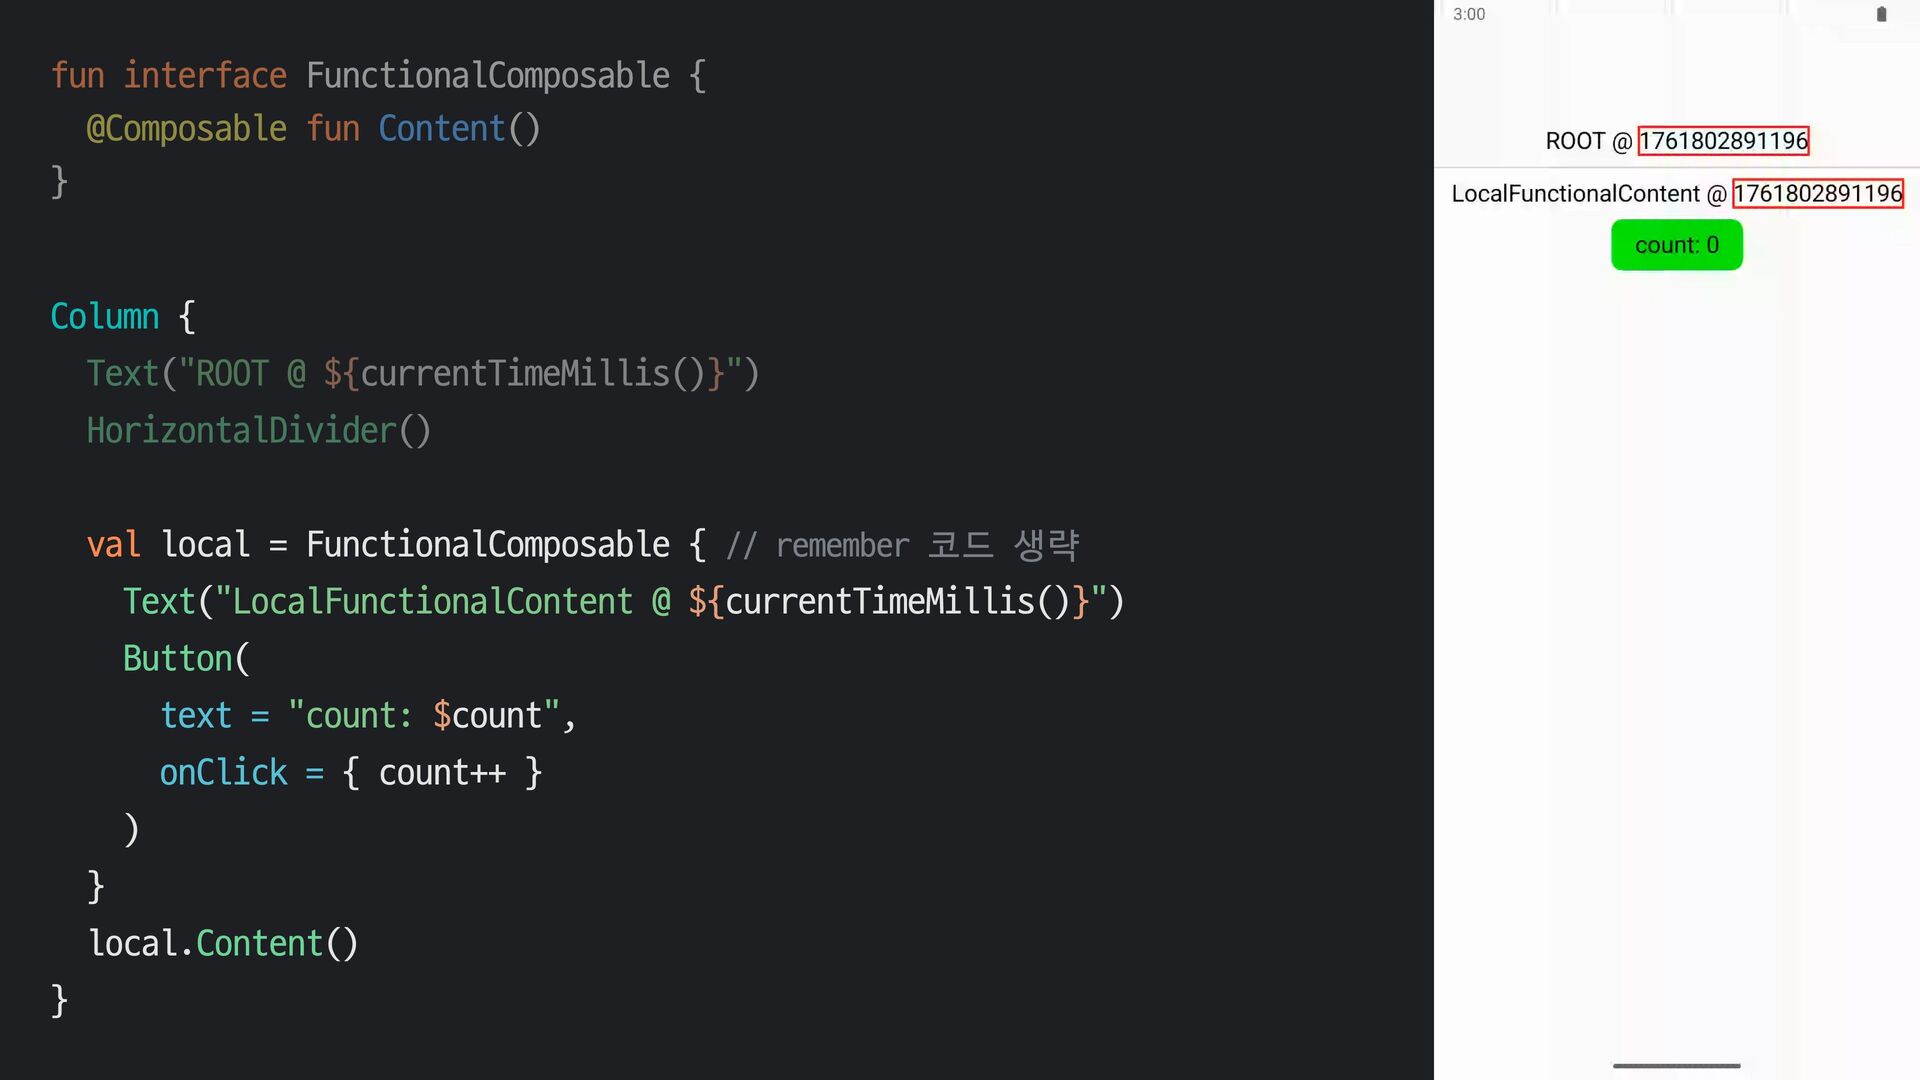1920x1080 pixels.
Task: Tap the bottom navigation gesture handle
Action: point(1676,1066)
